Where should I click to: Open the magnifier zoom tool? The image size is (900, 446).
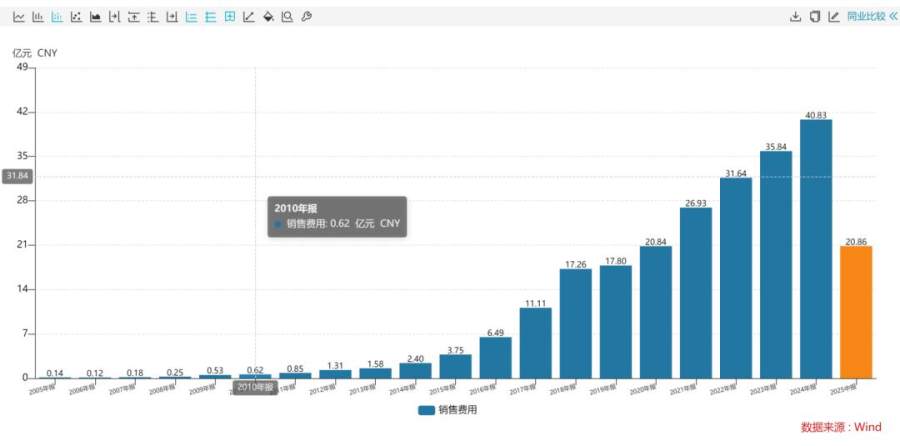click(x=287, y=17)
